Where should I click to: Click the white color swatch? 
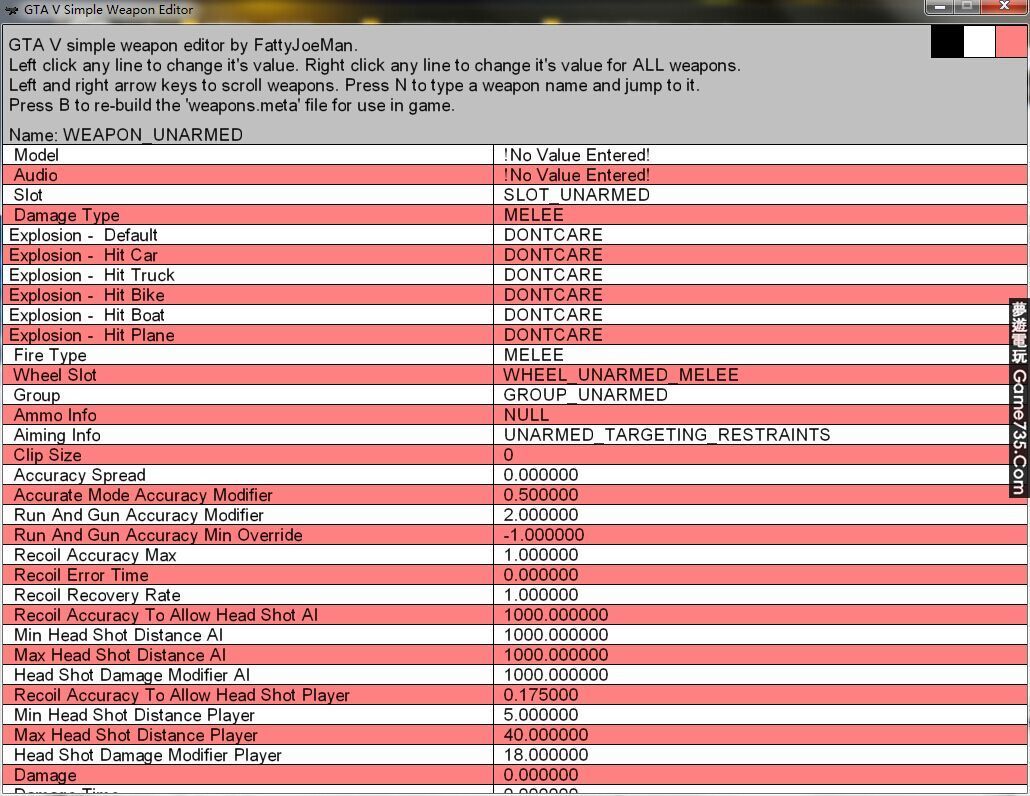point(979,41)
